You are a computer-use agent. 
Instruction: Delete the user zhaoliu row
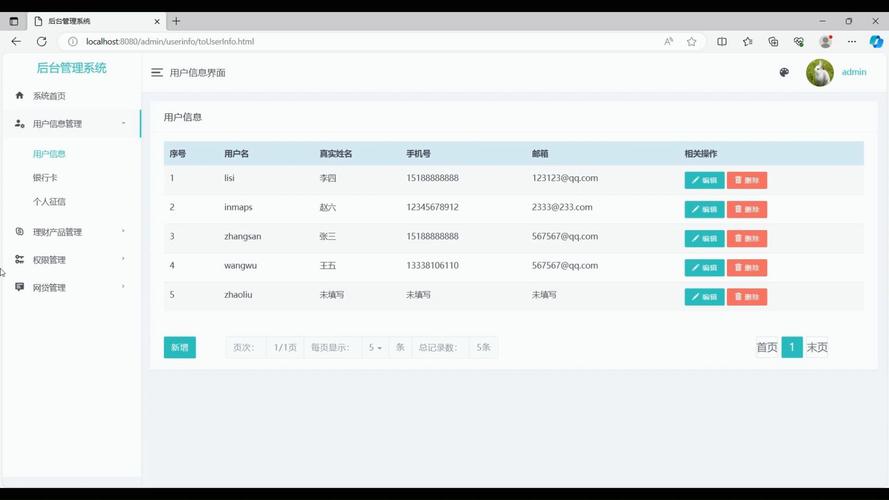[x=746, y=297]
